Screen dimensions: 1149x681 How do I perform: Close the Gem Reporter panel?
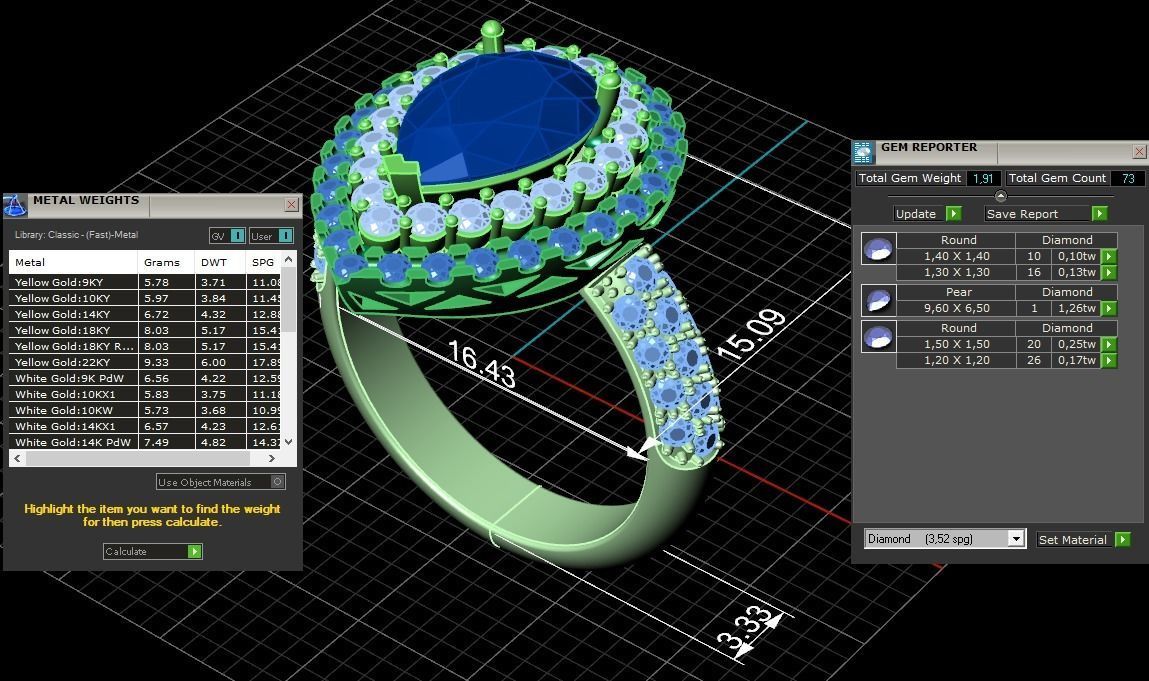click(1139, 152)
